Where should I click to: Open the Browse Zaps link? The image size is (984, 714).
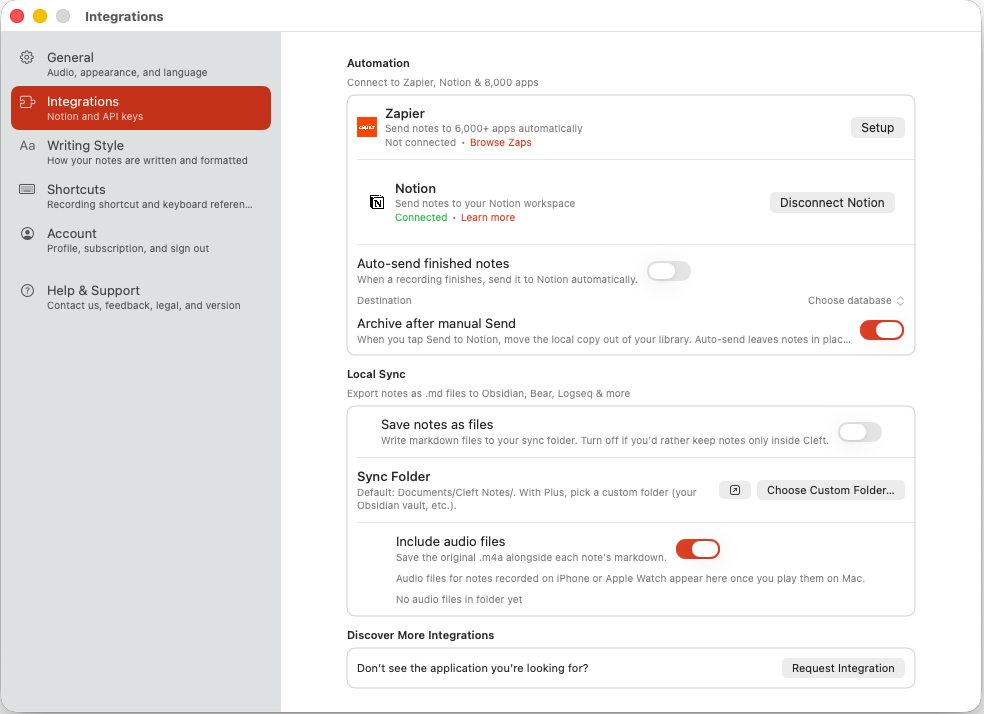point(501,142)
